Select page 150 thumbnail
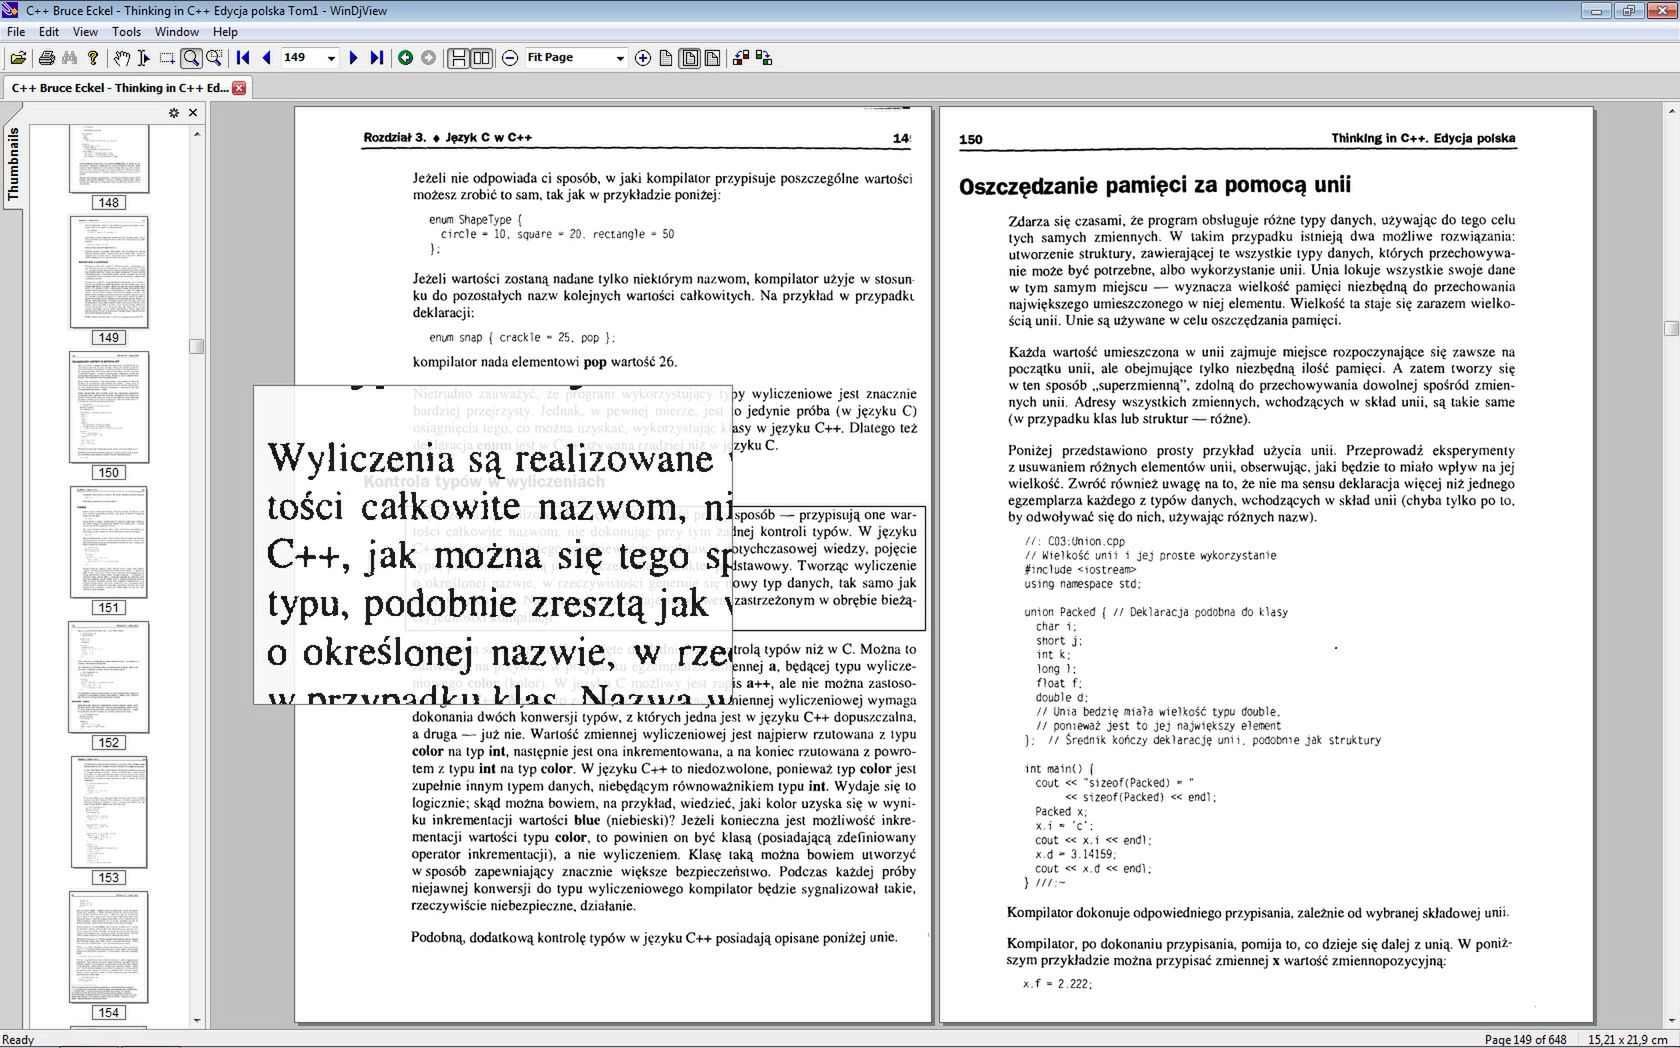This screenshot has height=1048, width=1680. coord(109,416)
